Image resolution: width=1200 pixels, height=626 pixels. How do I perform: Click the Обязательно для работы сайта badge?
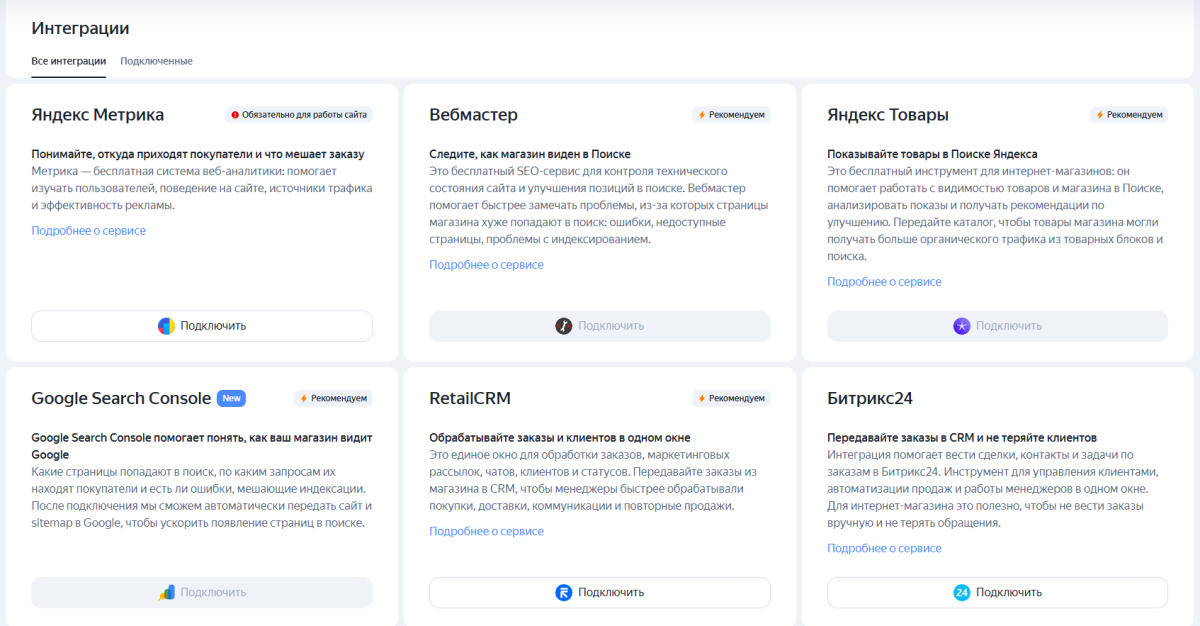point(299,115)
